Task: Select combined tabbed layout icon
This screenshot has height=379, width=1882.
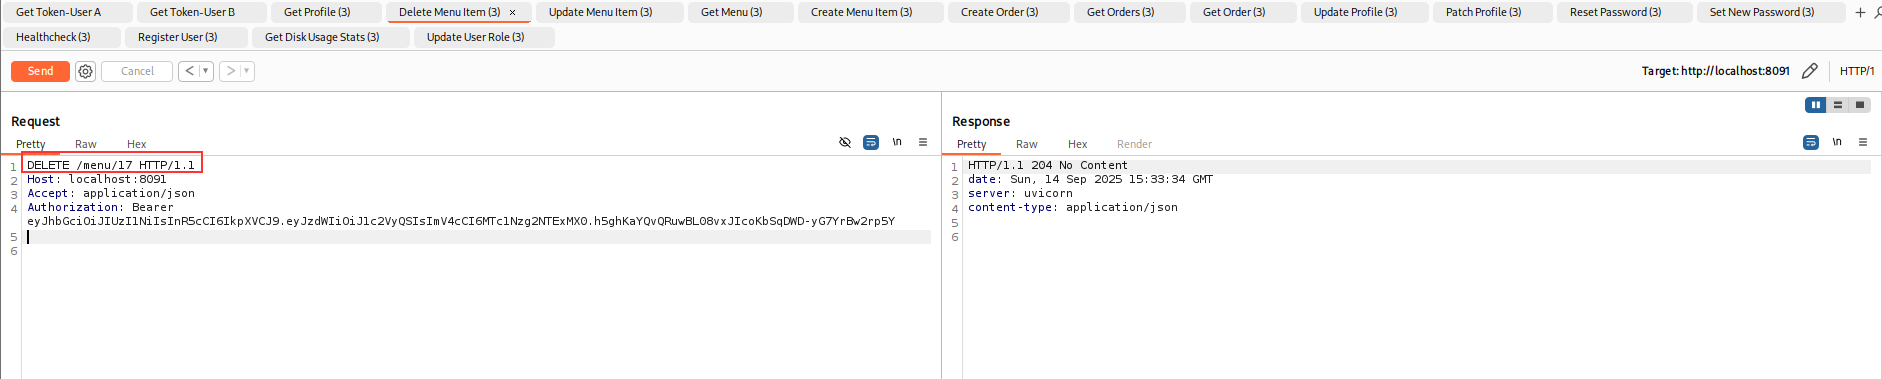Action: pos(1859,105)
